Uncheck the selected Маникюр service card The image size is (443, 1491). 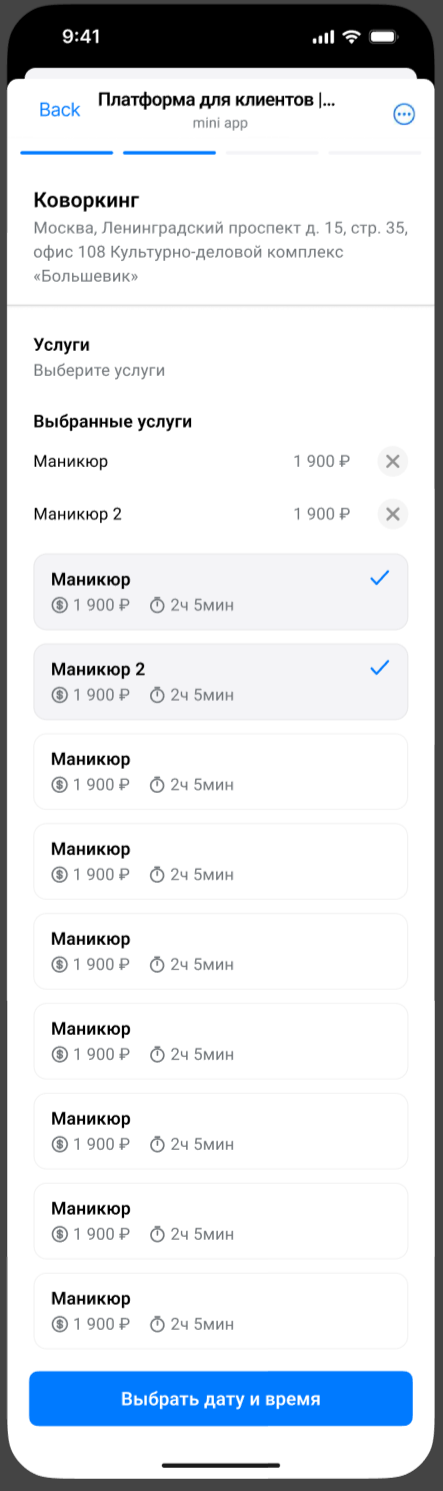tap(221, 592)
